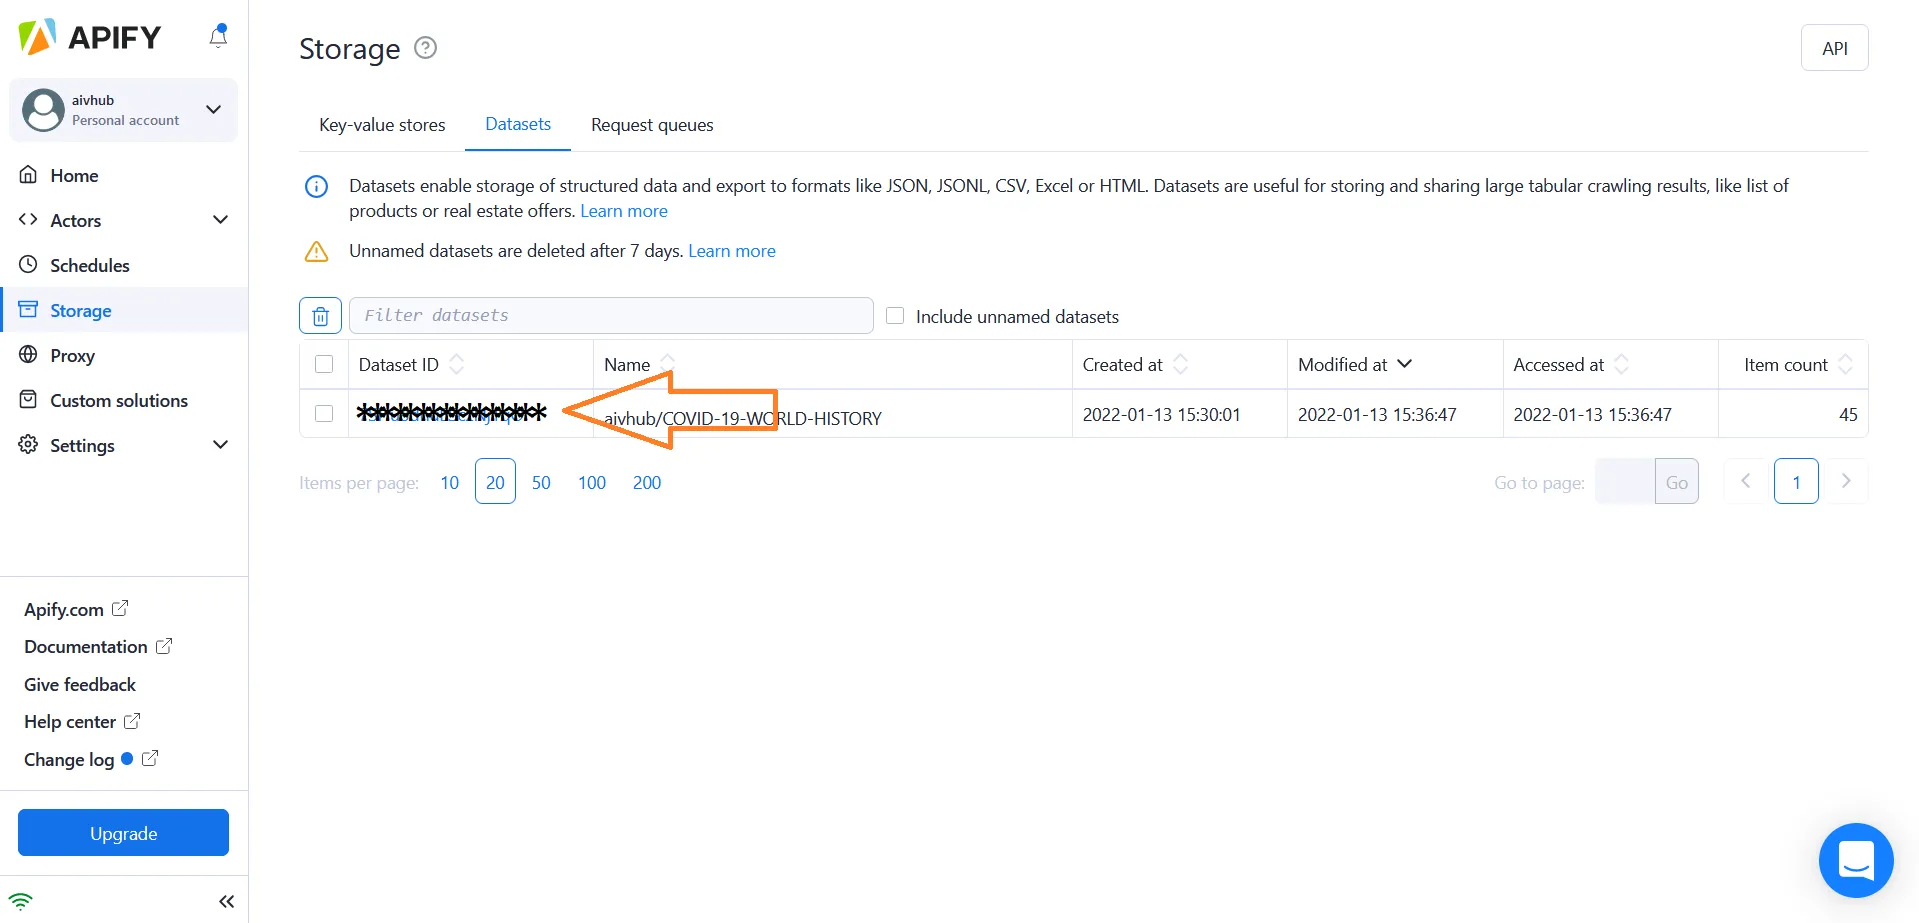Click the Go to page number field

click(1625, 481)
